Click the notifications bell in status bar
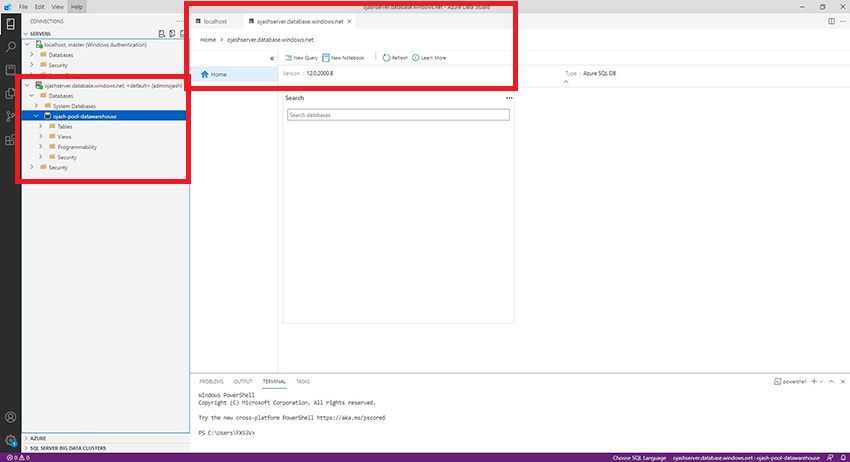 [843, 458]
